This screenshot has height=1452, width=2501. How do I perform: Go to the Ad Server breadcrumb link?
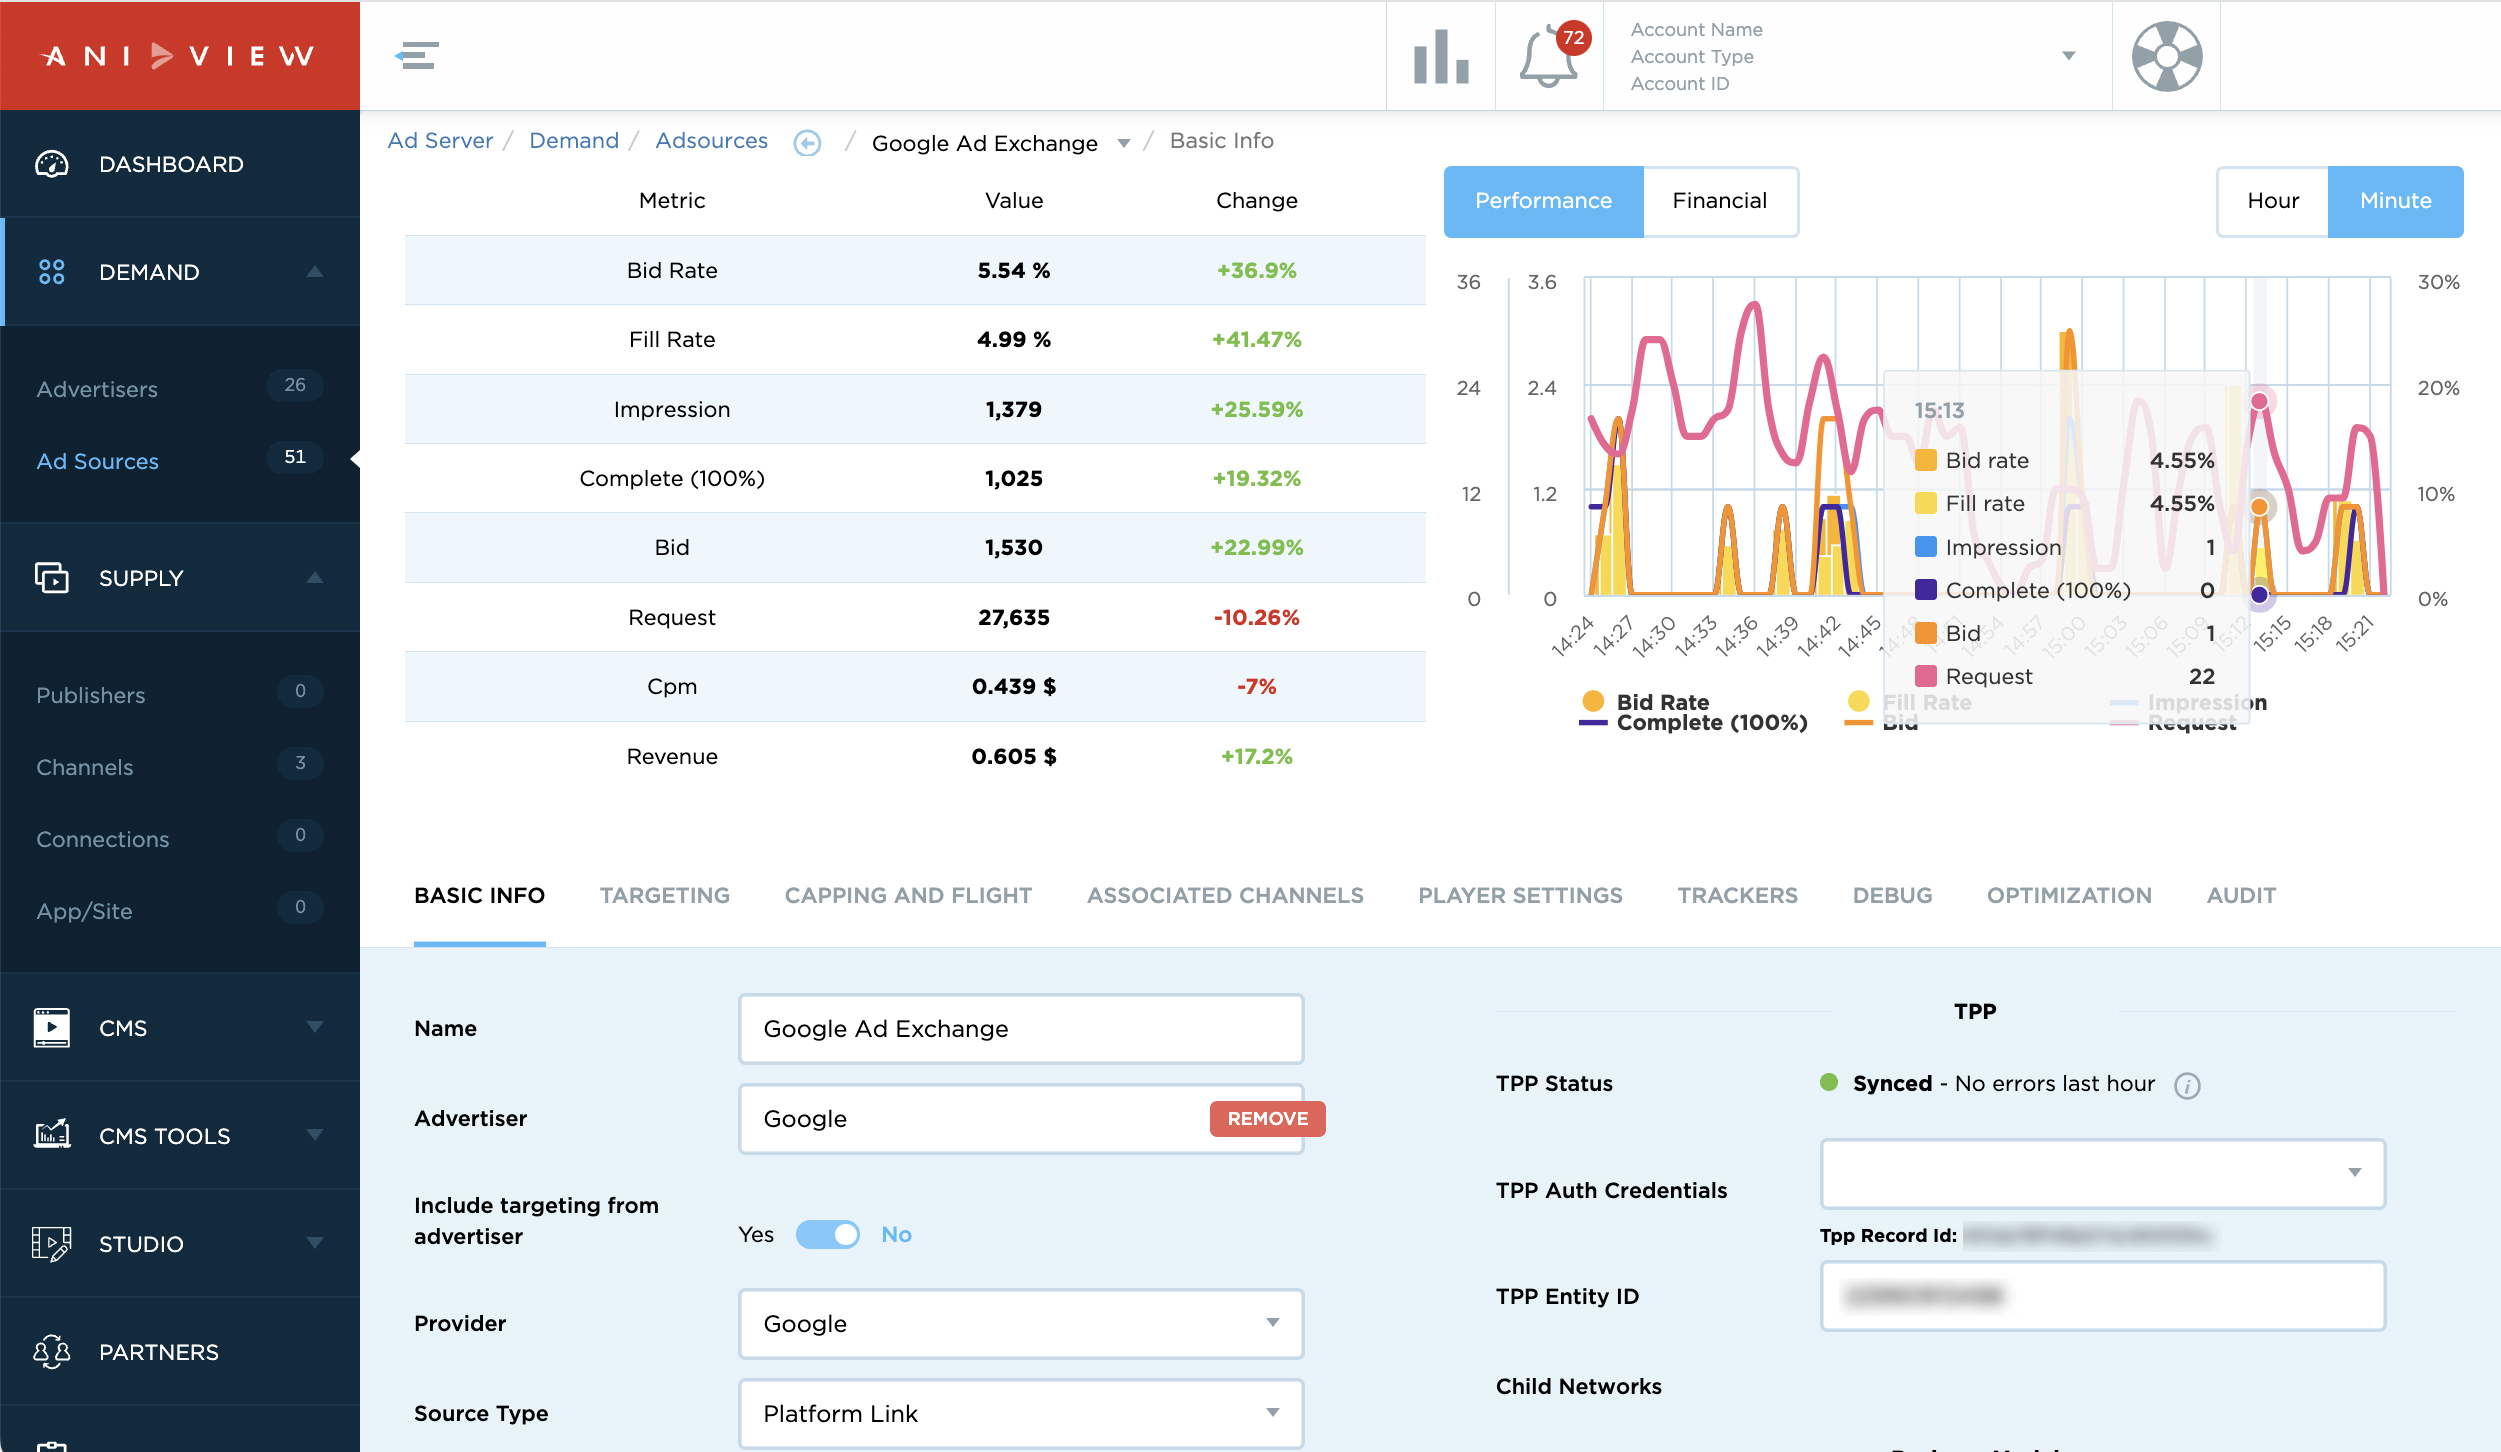click(x=440, y=141)
